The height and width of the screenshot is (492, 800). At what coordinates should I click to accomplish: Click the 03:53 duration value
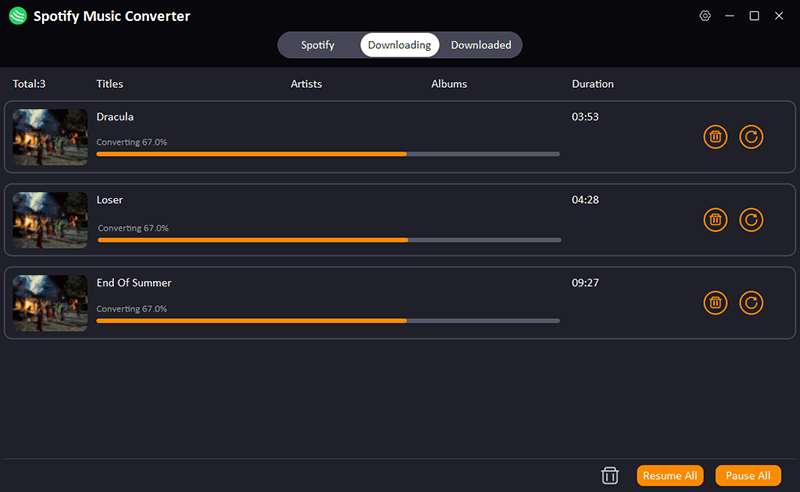point(585,117)
